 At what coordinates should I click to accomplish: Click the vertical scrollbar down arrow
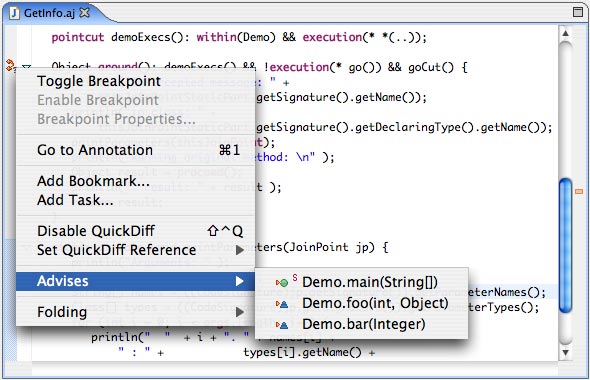coord(566,353)
